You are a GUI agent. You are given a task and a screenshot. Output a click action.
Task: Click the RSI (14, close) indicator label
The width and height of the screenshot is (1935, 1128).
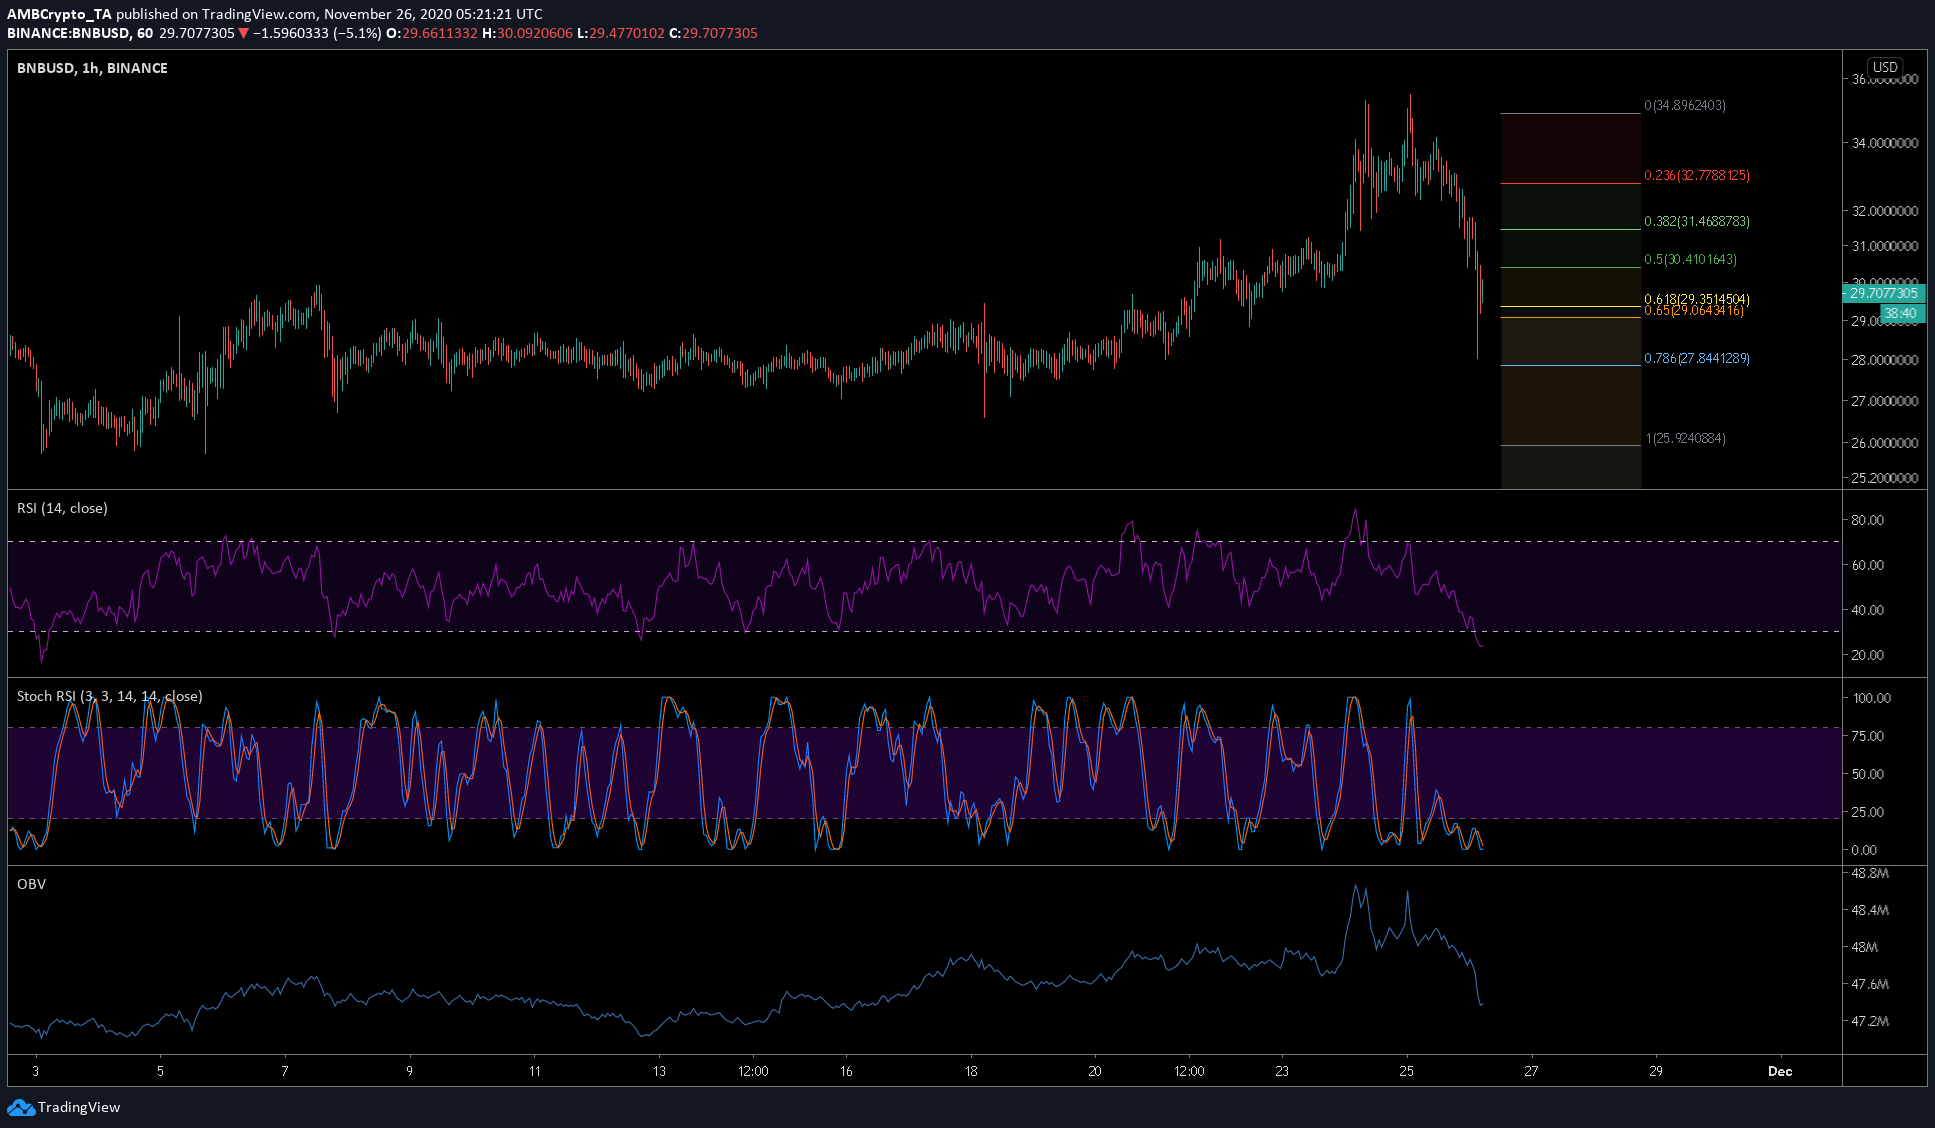[62, 508]
